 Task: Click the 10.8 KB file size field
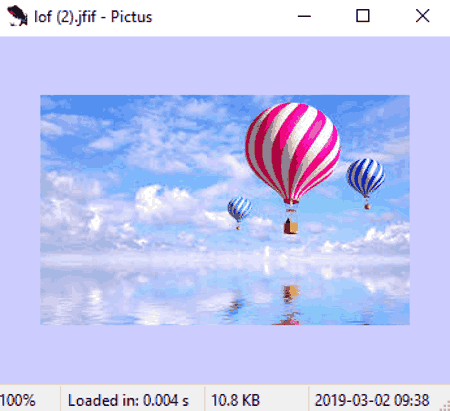(235, 400)
